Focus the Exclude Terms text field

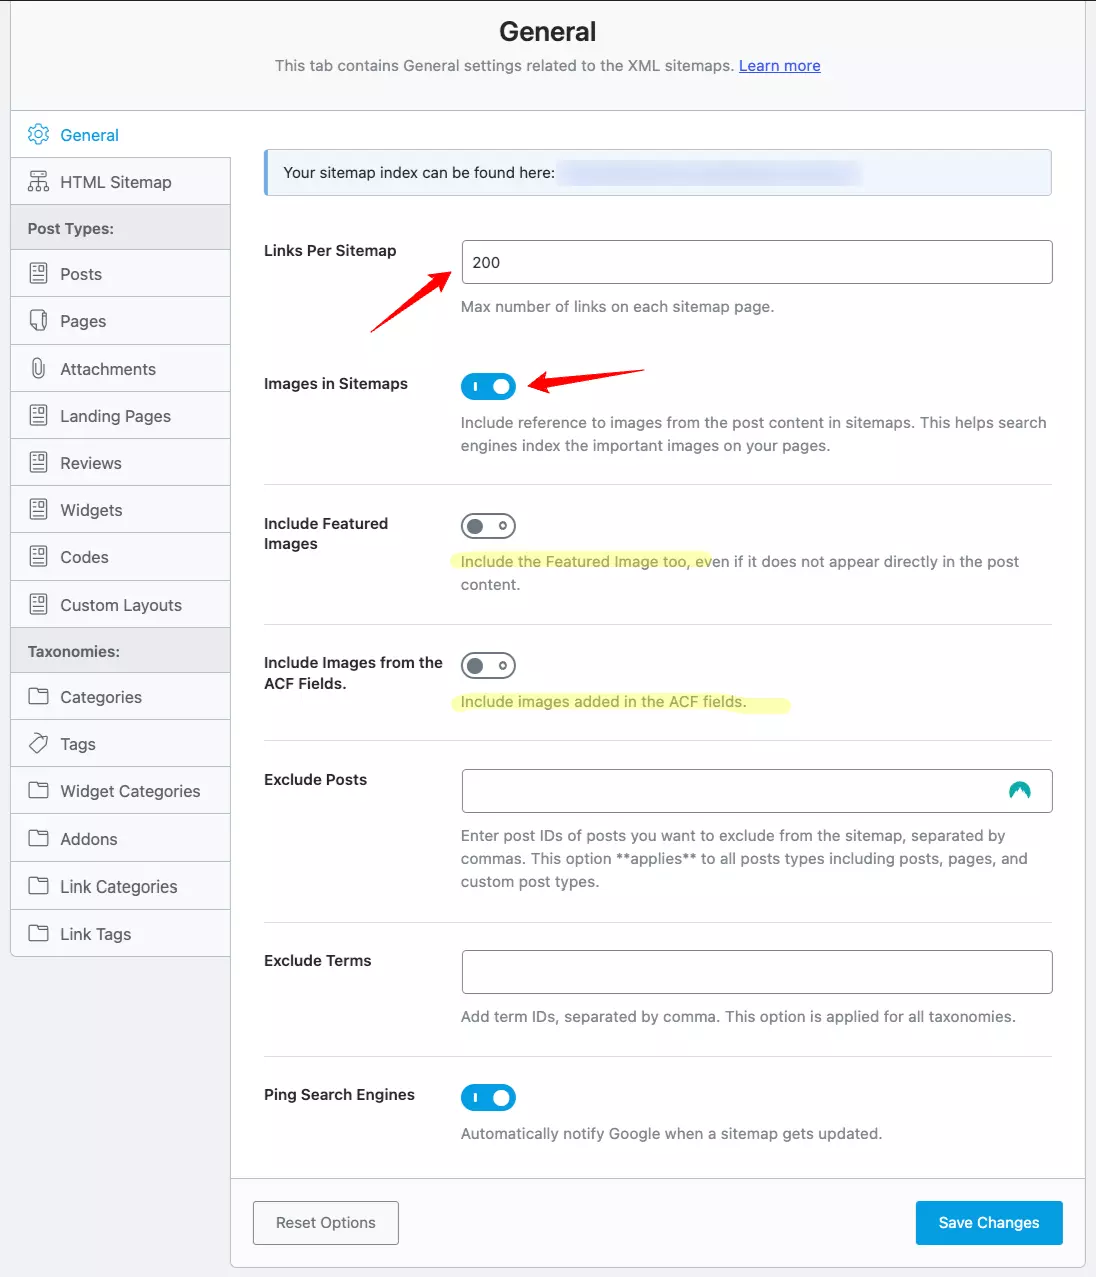[757, 972]
